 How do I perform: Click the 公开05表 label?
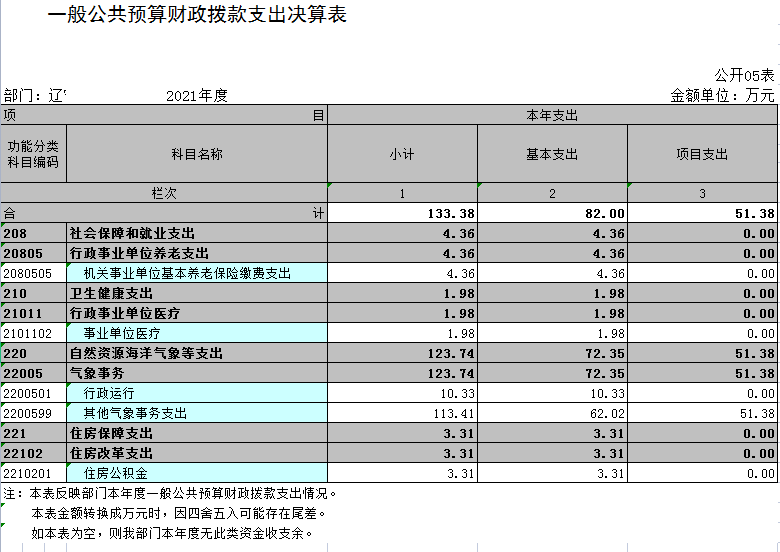point(744,76)
